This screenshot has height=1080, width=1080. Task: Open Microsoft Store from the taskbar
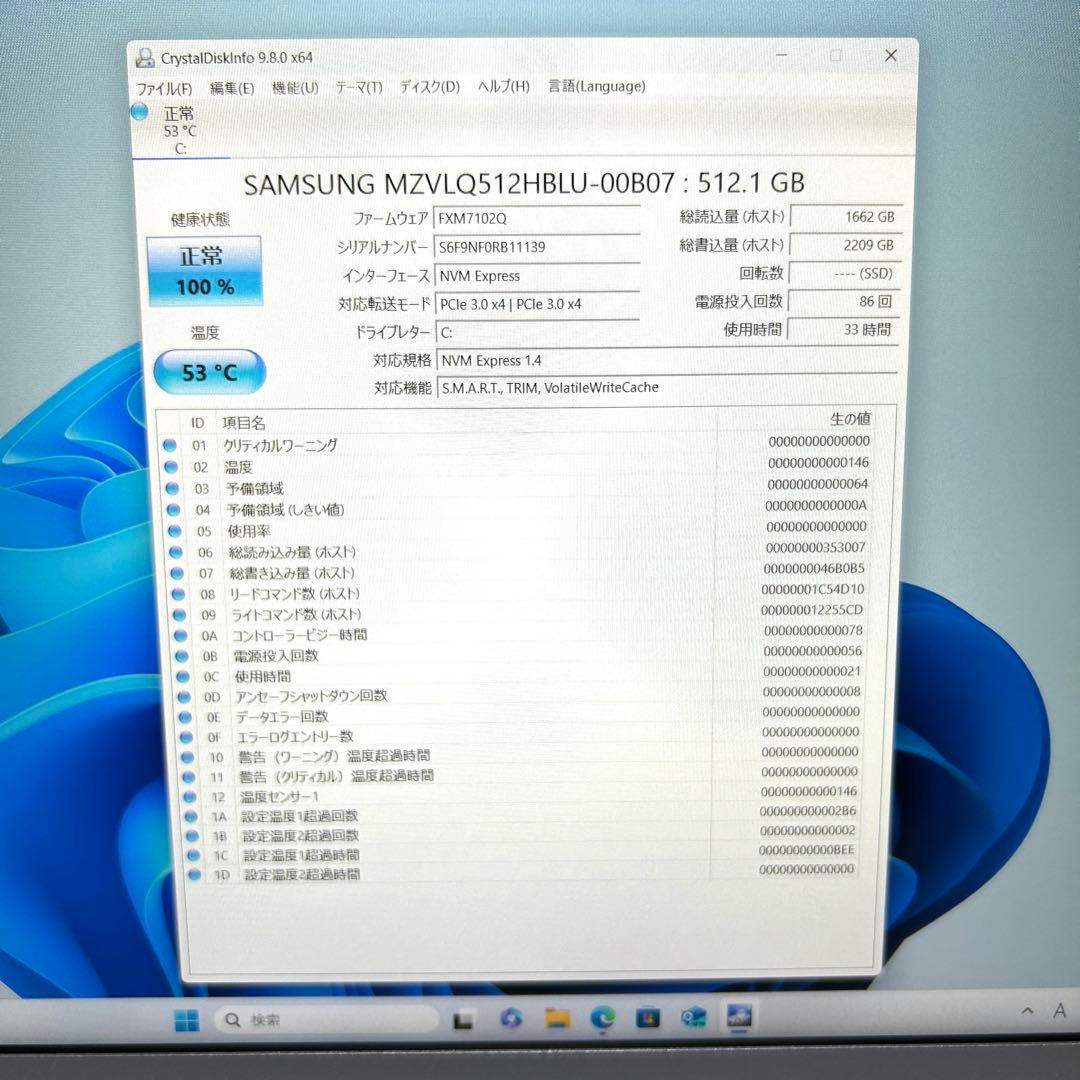[647, 1017]
